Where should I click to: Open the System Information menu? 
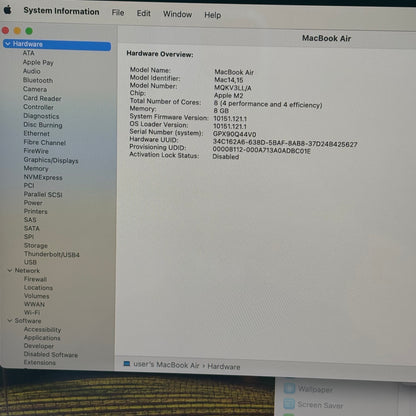(61, 11)
